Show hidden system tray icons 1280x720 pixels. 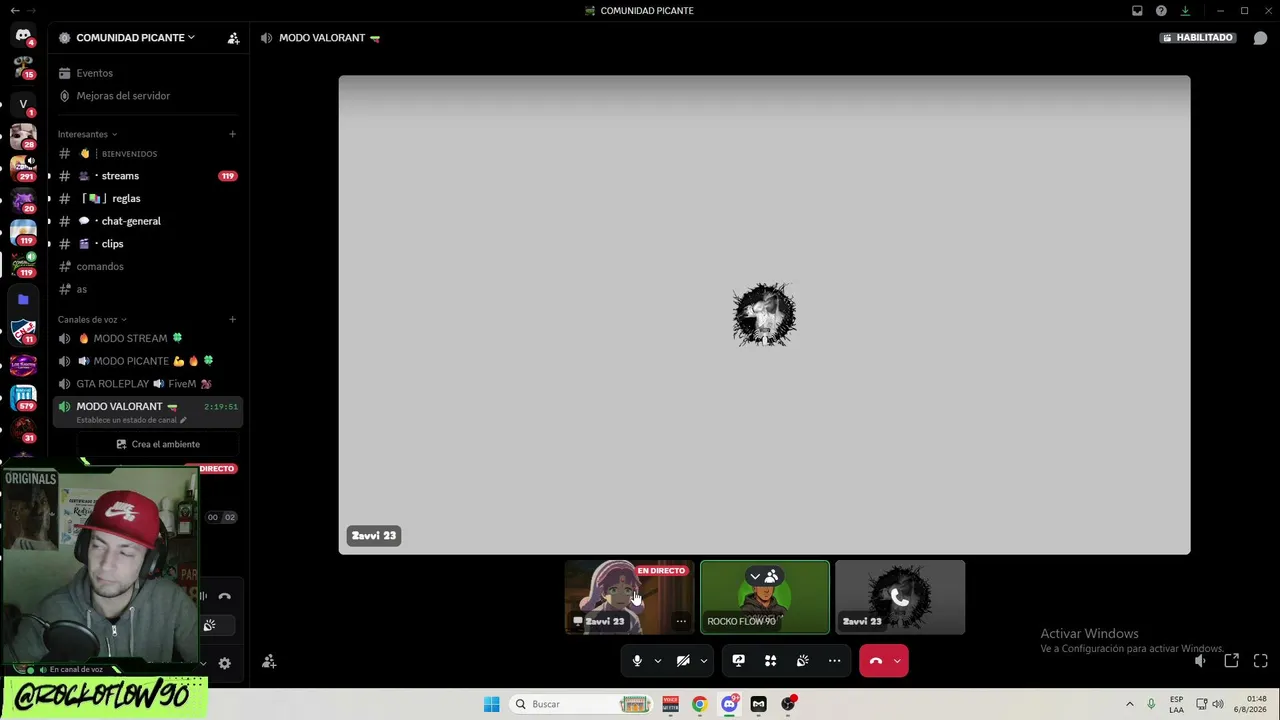pos(1130,704)
